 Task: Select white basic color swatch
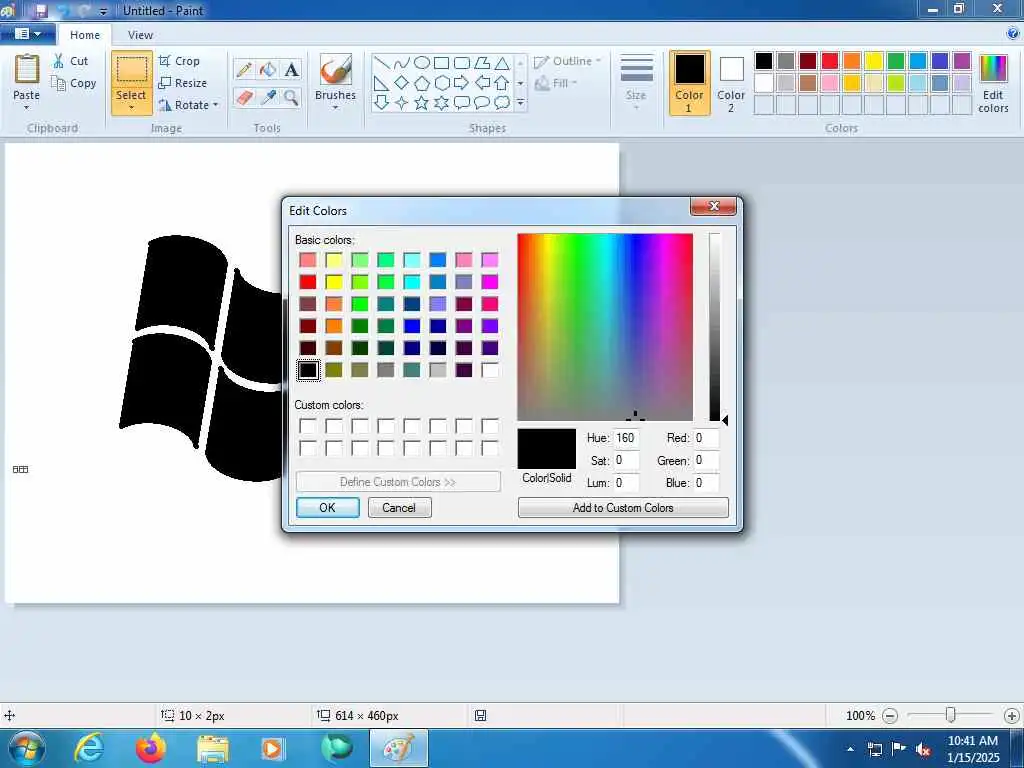tap(490, 370)
